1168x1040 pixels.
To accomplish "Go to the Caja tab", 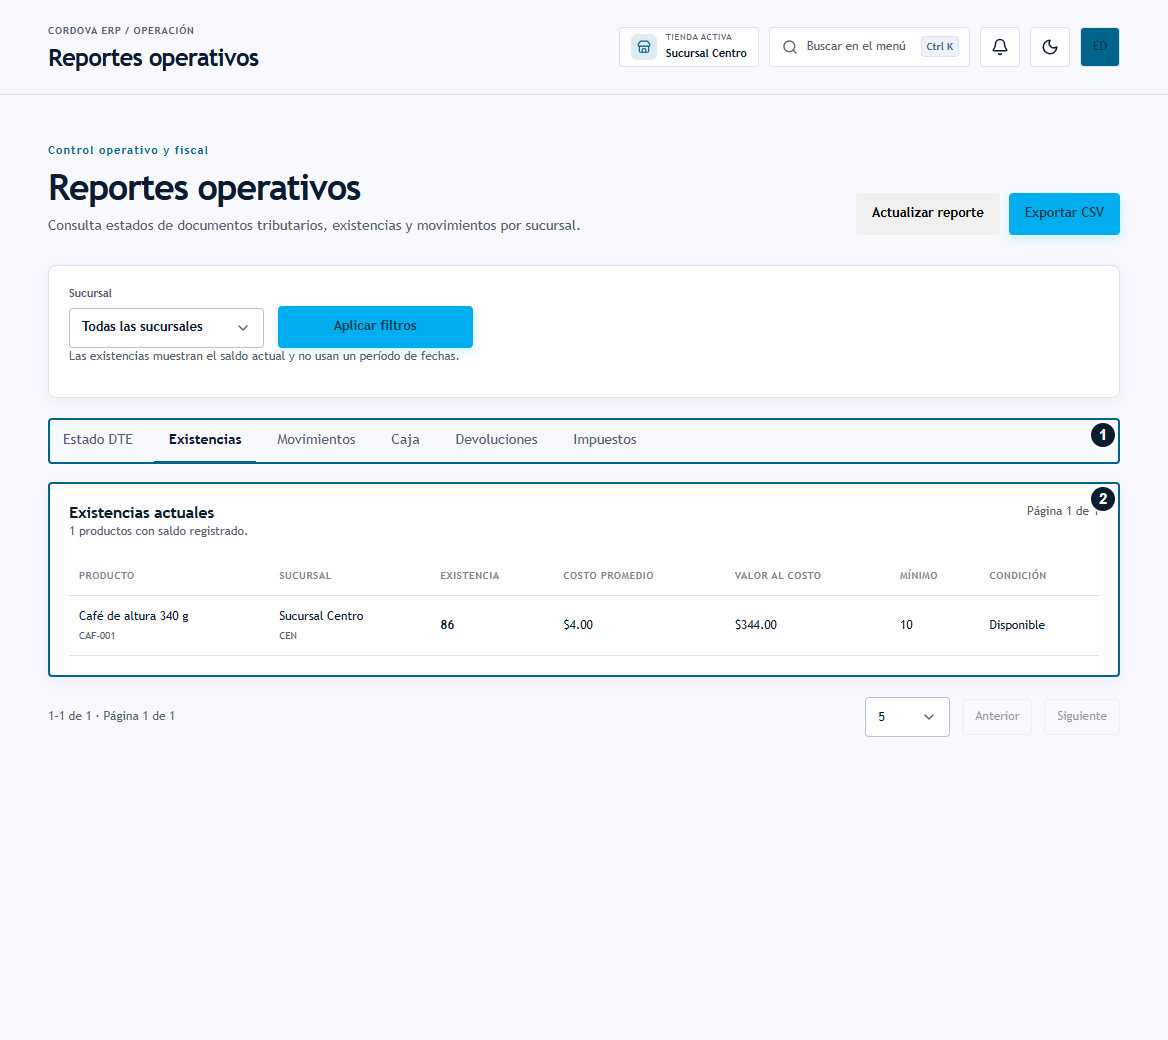I will click(405, 440).
